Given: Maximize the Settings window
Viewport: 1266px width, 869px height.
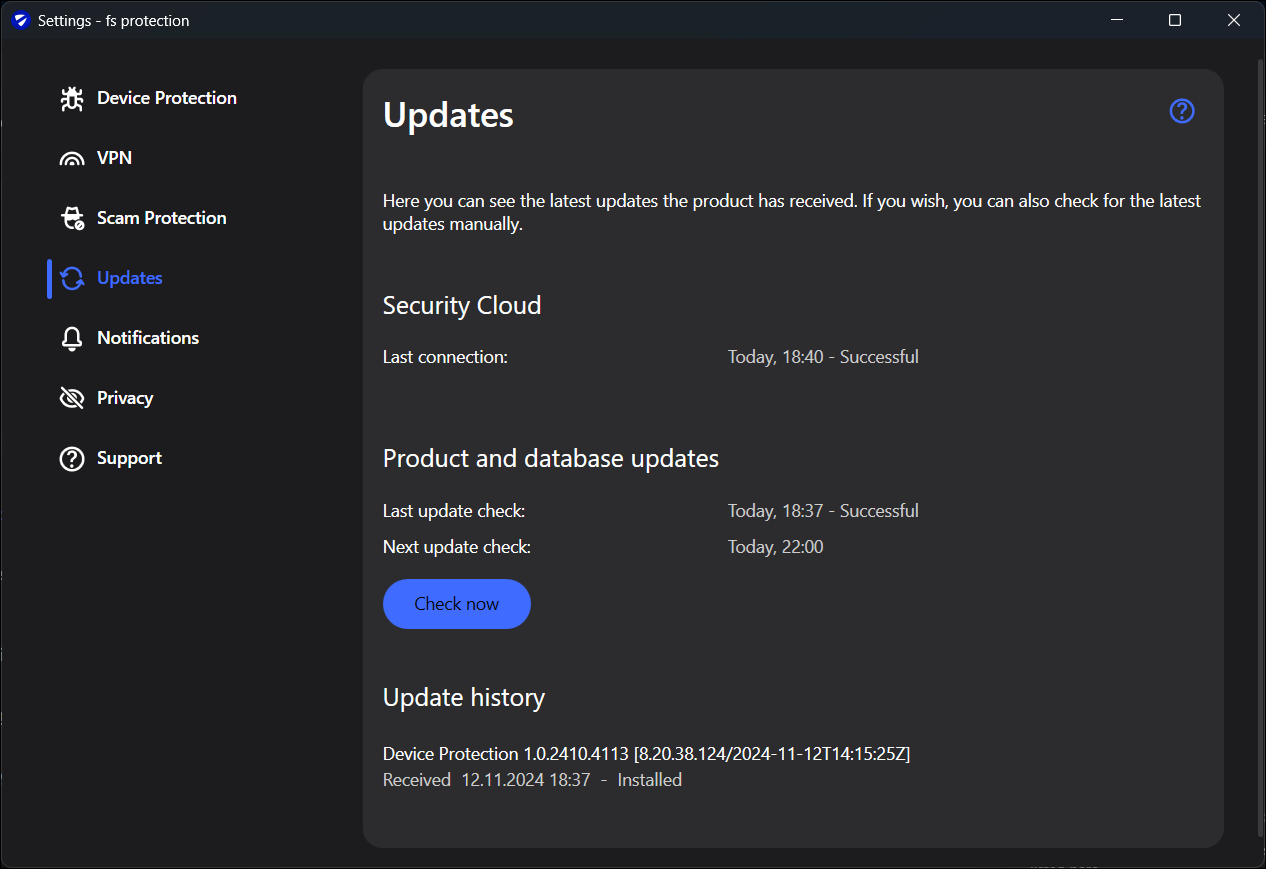Looking at the screenshot, I should 1175,20.
